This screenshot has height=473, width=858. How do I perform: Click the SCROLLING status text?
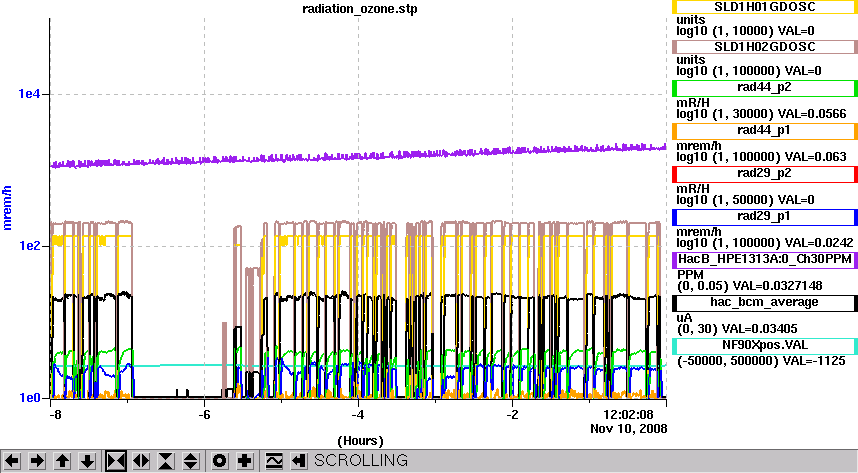(361, 460)
